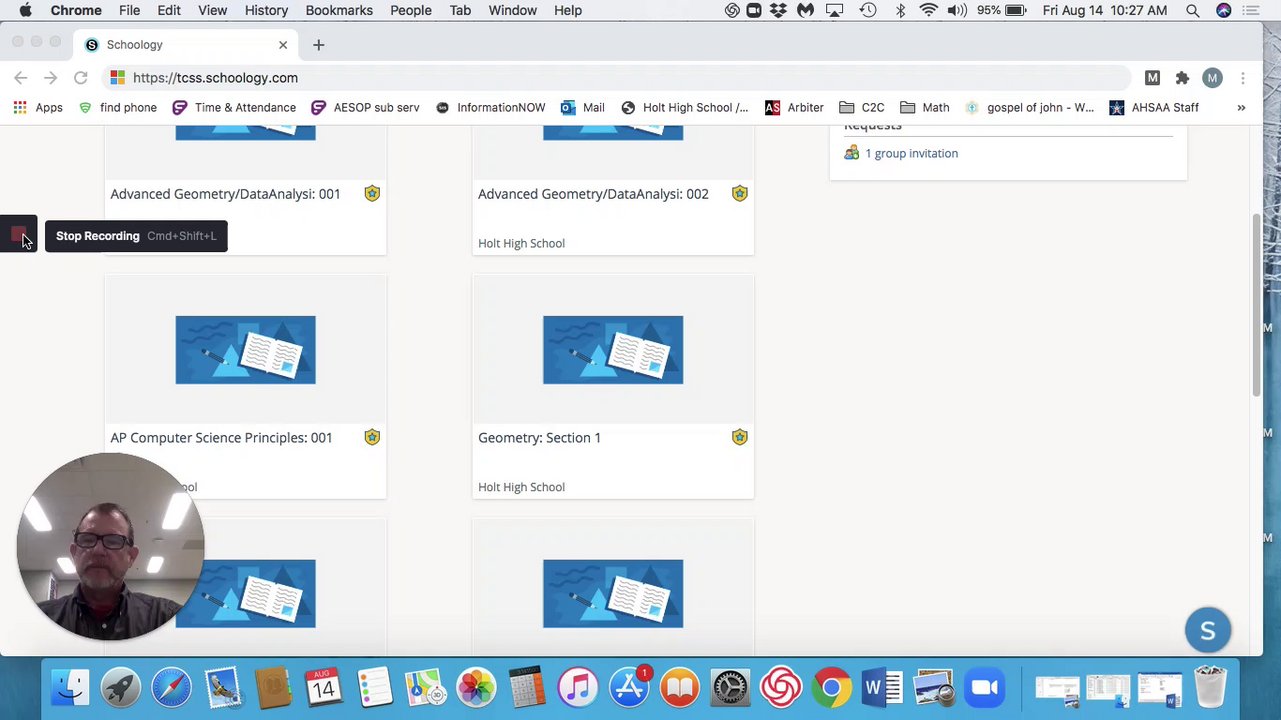Screen dimensions: 1281x720
Task: Click the Dropbox menu bar icon
Action: point(779,10)
